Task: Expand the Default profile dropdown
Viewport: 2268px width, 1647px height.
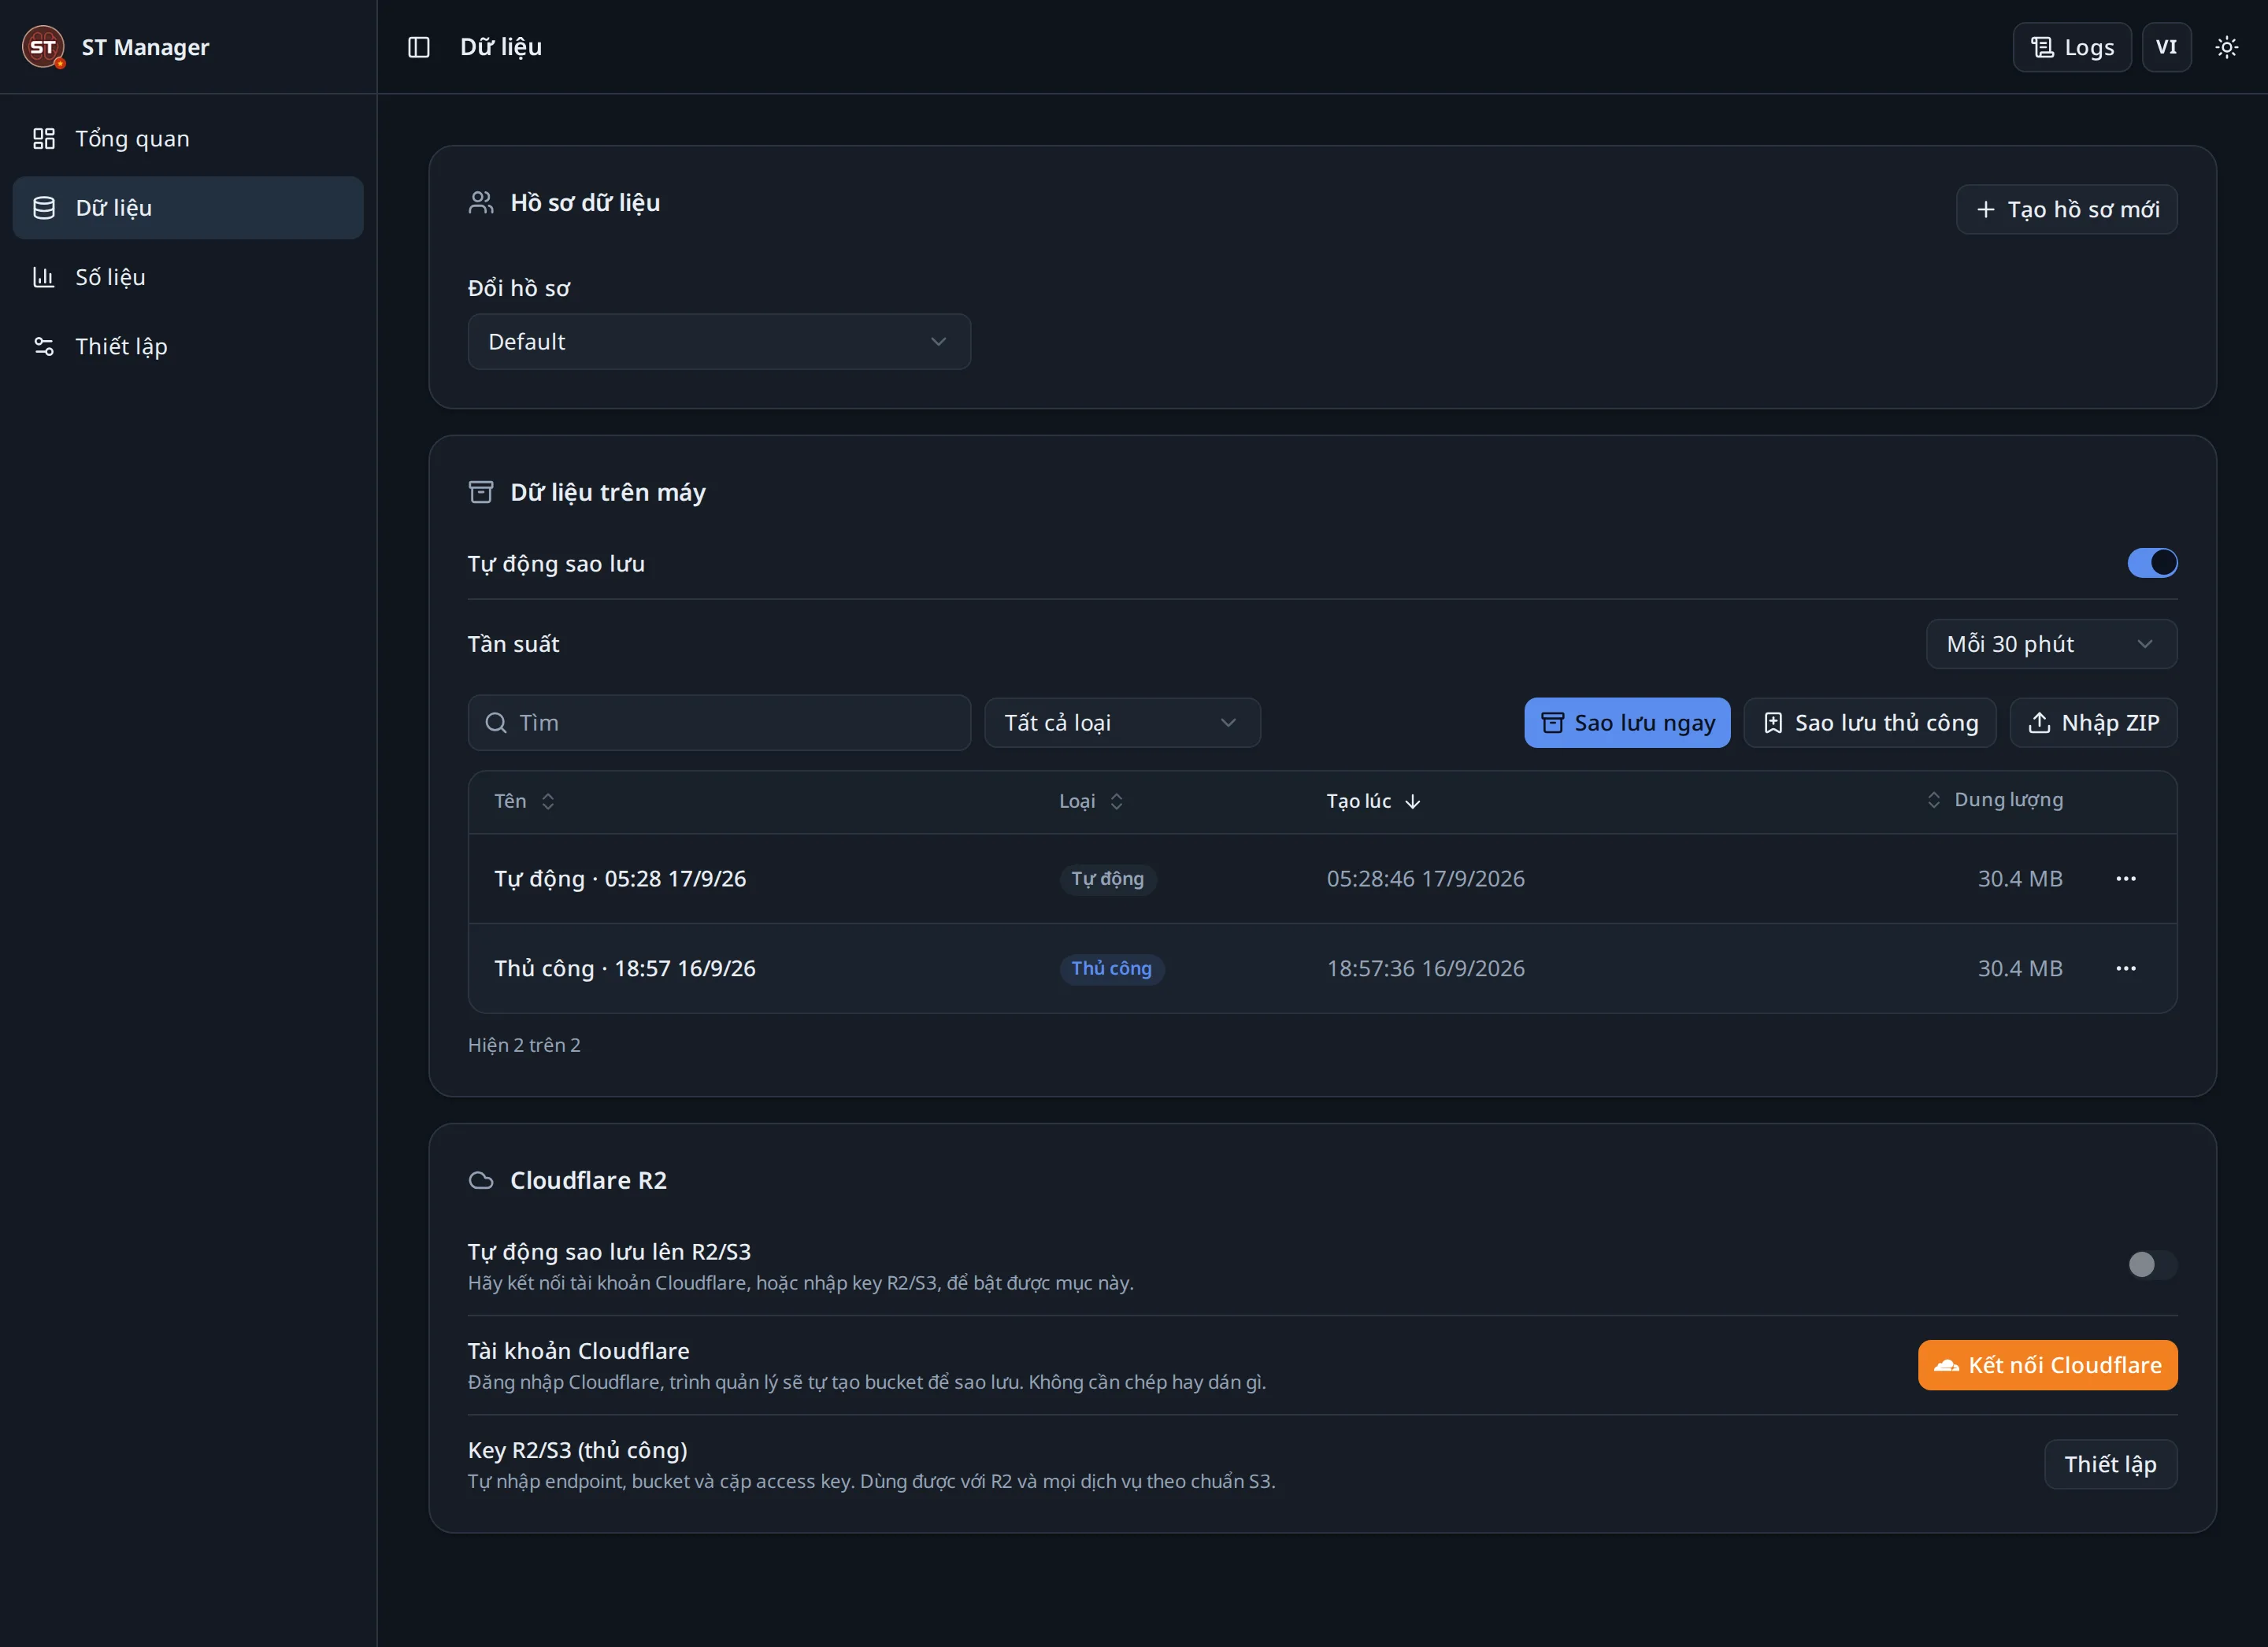Action: point(719,342)
